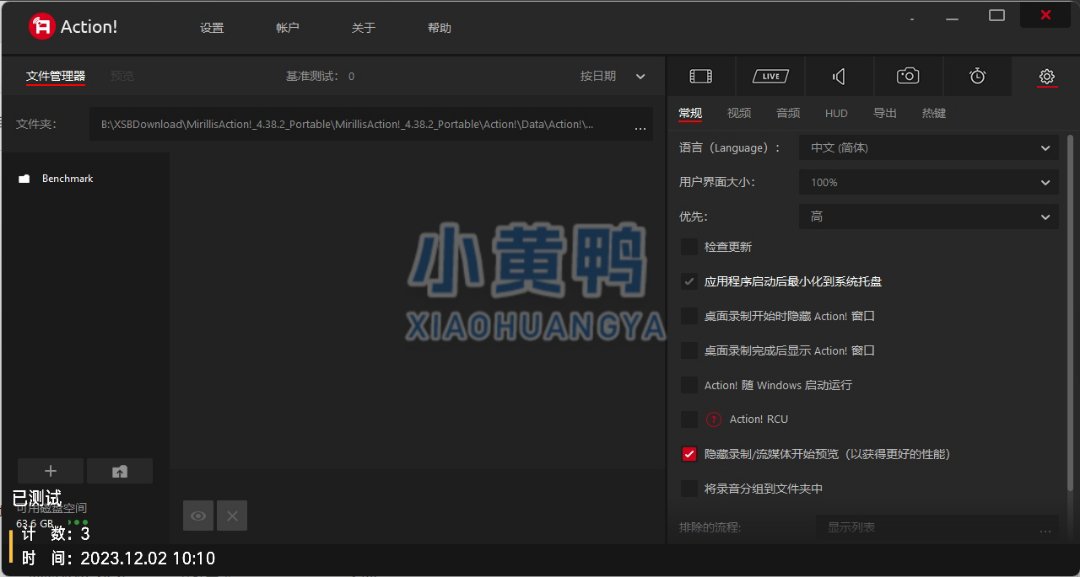The image size is (1080, 577).
Task: Toggle the 检查更新 checkbox
Action: pyautogui.click(x=689, y=247)
